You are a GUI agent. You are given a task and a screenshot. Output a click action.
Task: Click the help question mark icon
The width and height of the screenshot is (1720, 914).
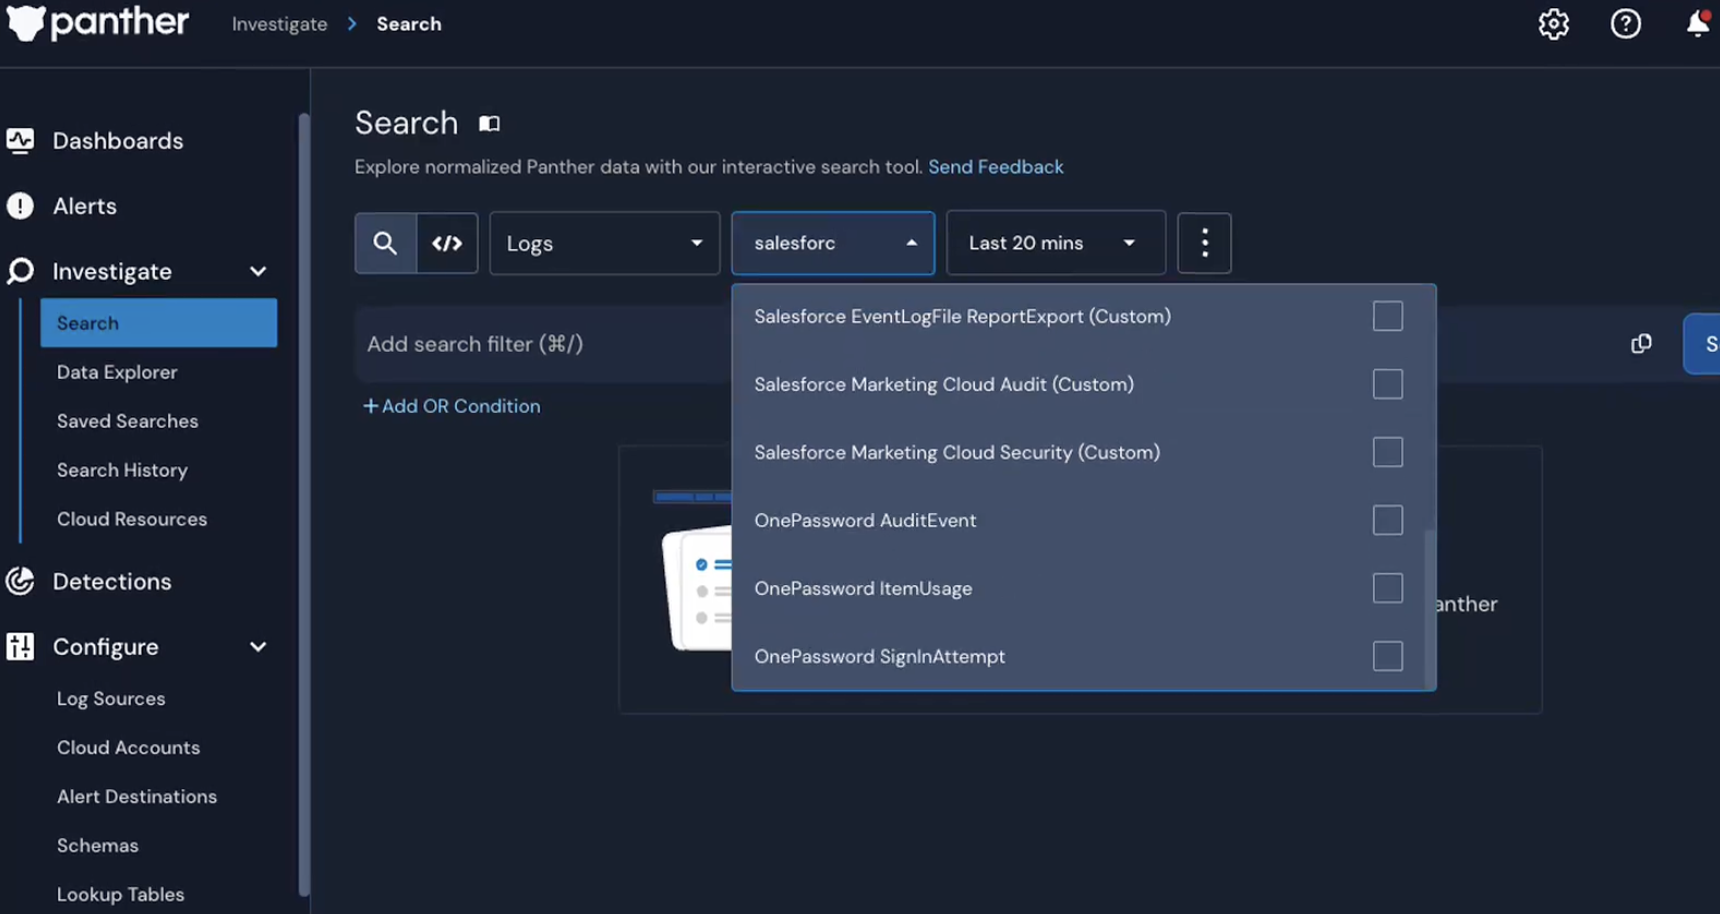pyautogui.click(x=1625, y=24)
